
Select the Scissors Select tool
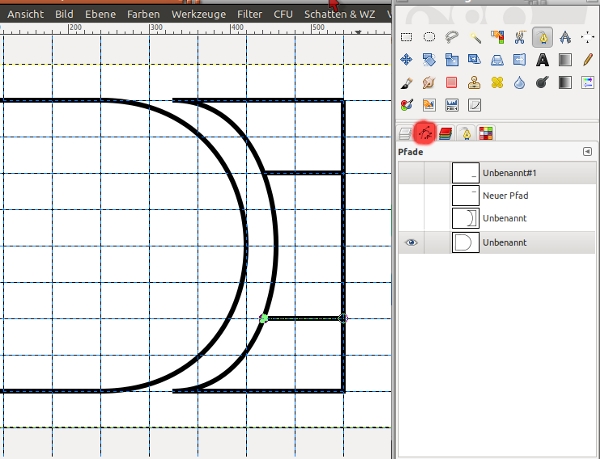520,37
